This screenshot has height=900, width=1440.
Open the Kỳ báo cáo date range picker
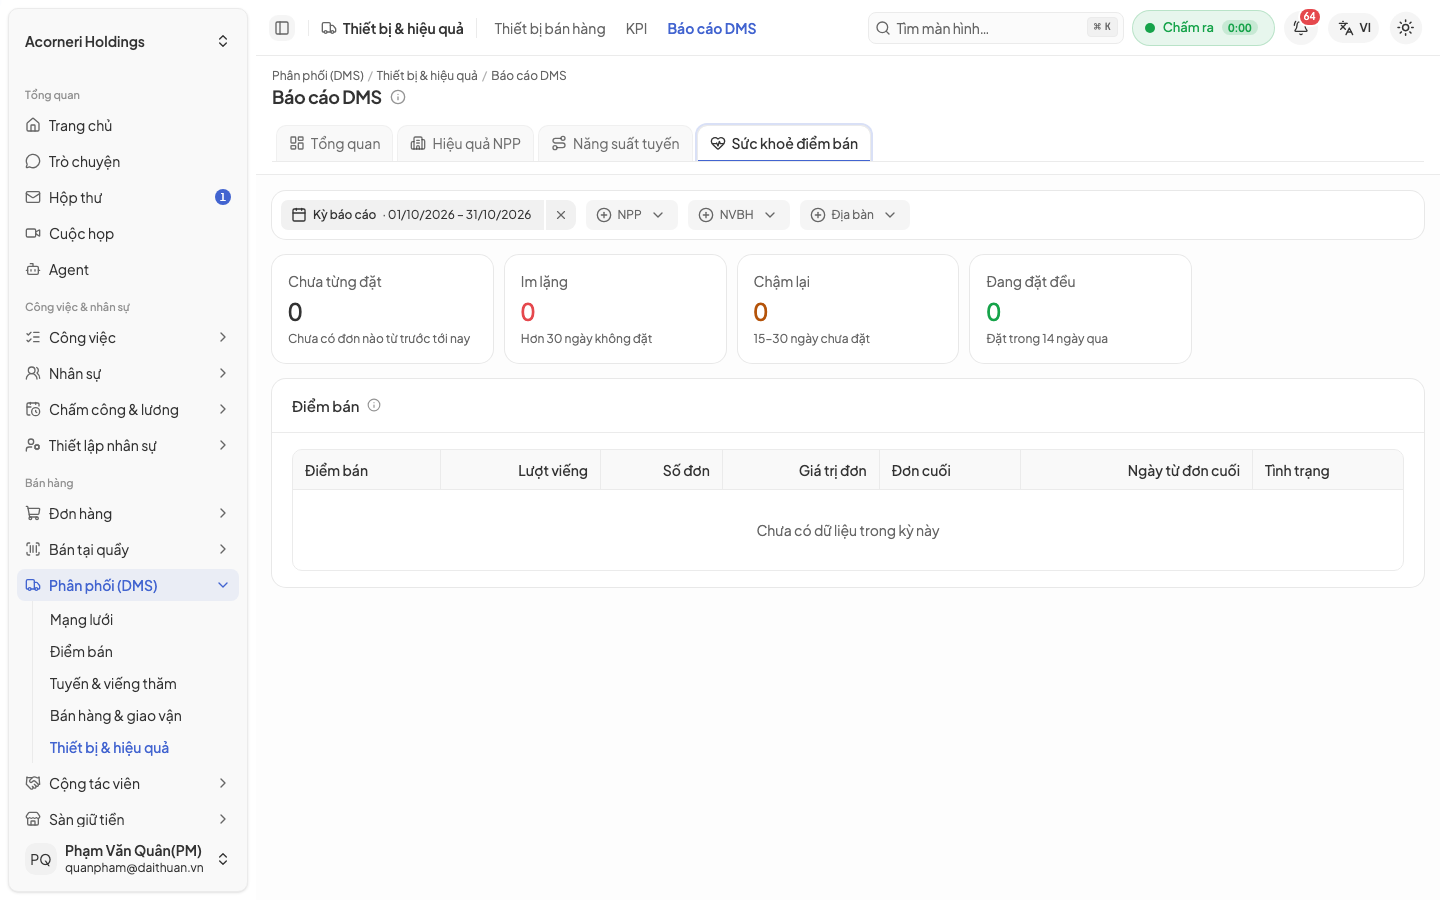pos(412,215)
